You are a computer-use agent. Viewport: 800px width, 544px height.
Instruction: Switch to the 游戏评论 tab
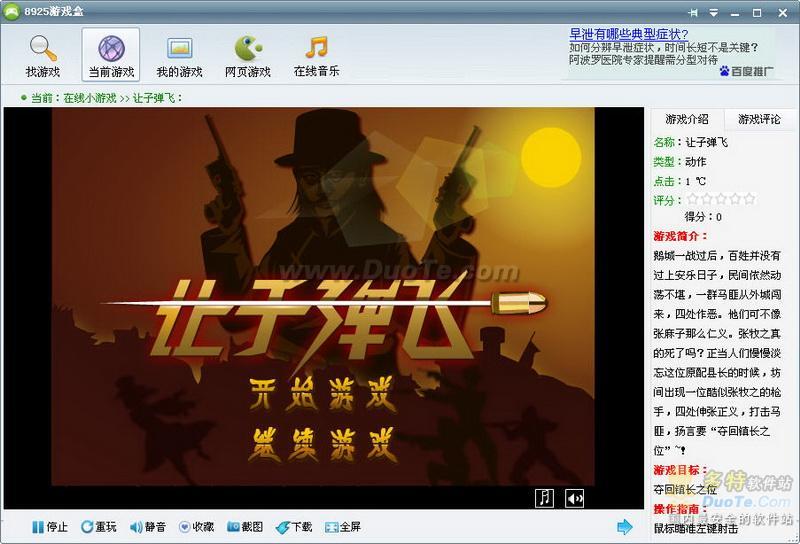759,119
